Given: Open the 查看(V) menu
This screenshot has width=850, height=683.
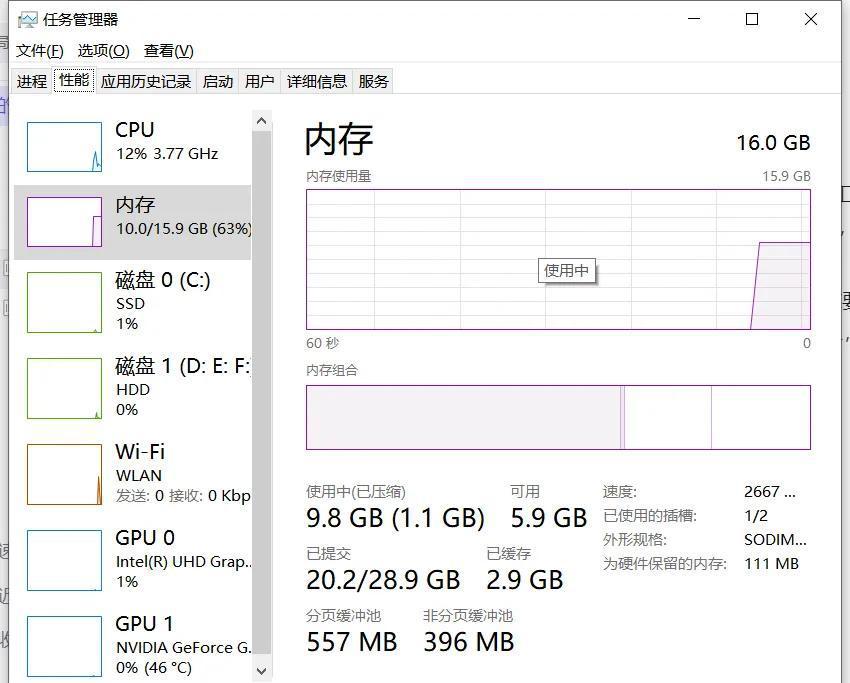Looking at the screenshot, I should point(169,51).
